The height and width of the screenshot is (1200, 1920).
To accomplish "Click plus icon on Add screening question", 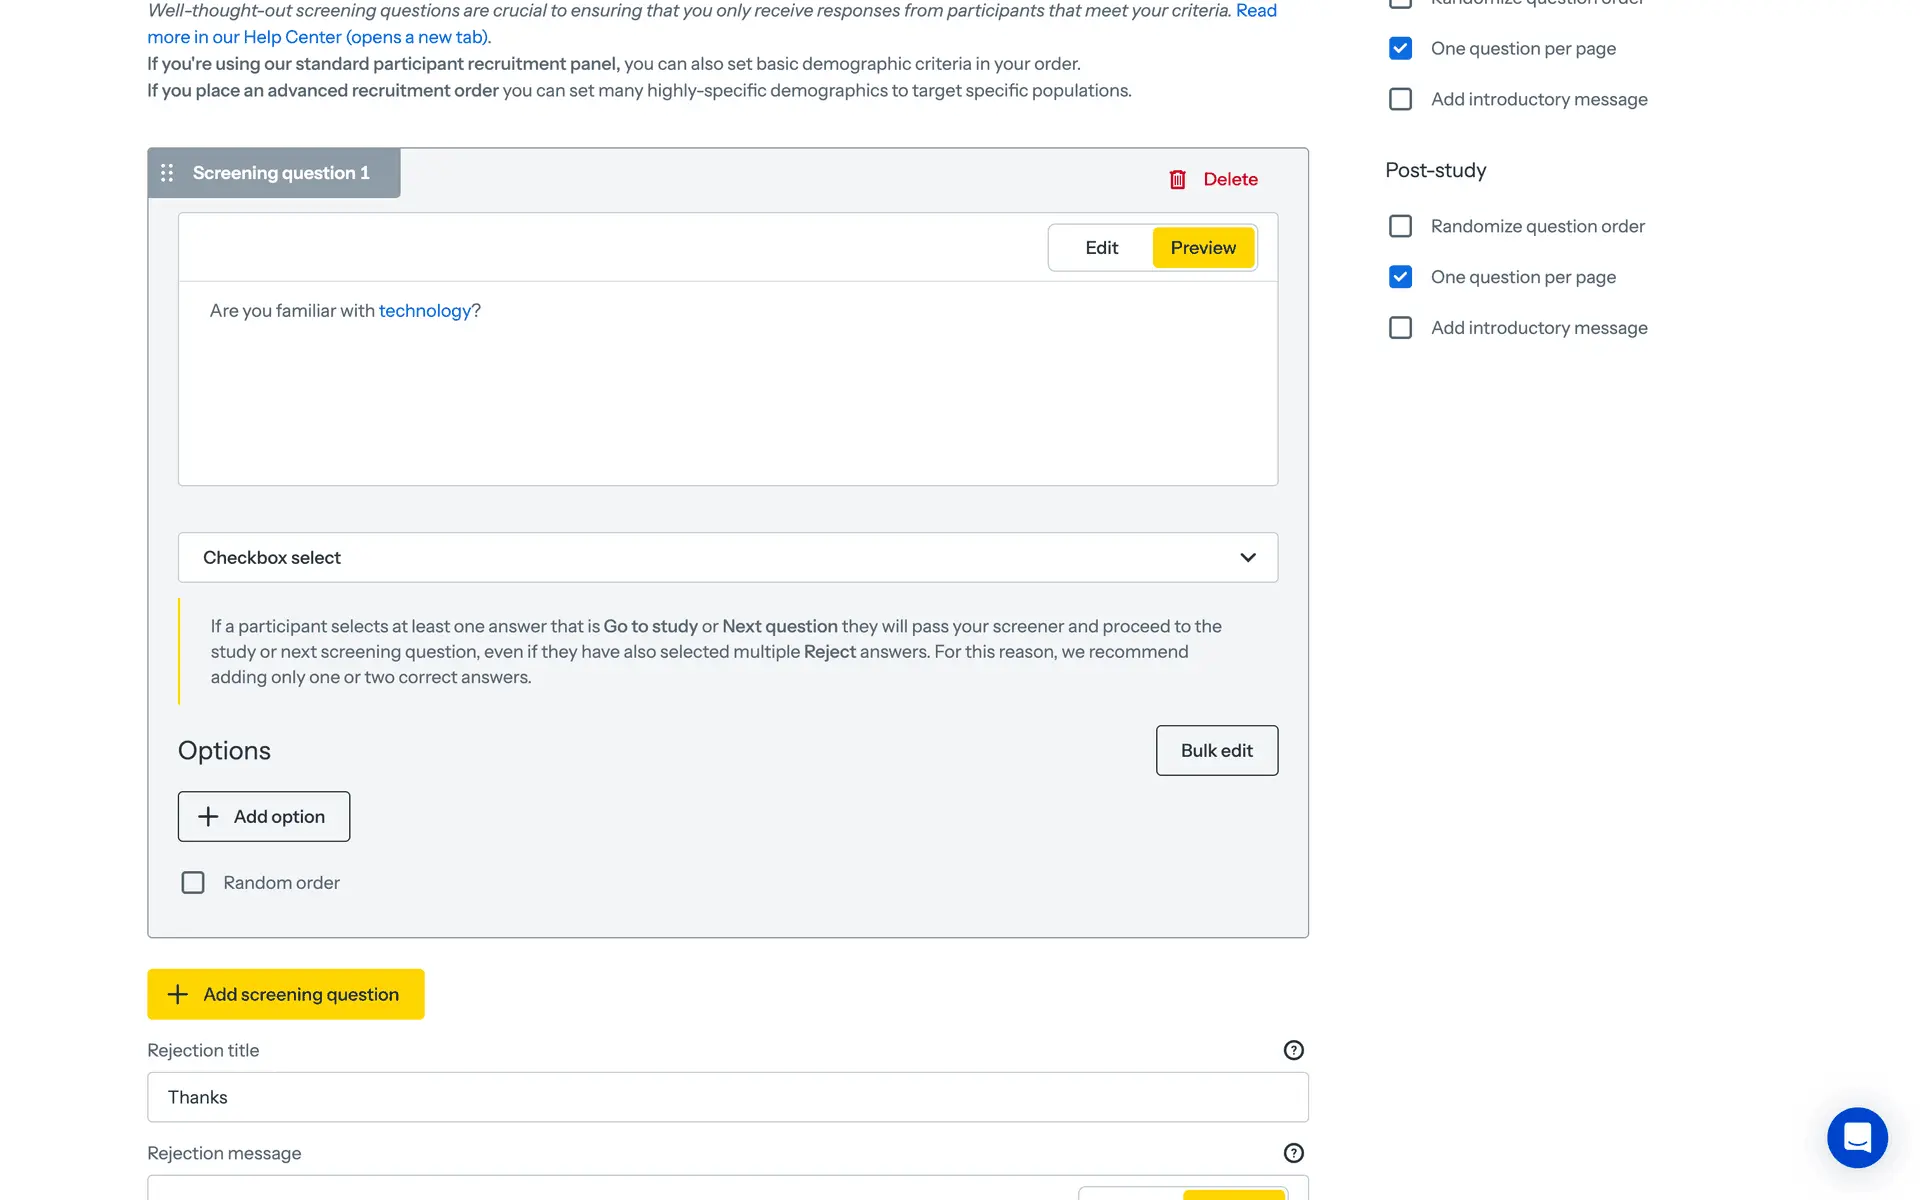I will click(x=178, y=994).
